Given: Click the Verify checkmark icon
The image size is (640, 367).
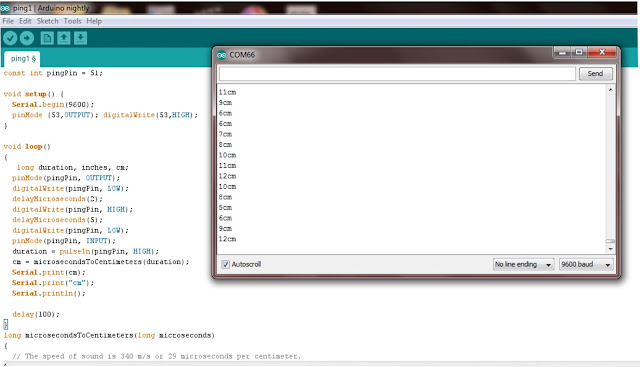Looking at the screenshot, I should [x=10, y=38].
